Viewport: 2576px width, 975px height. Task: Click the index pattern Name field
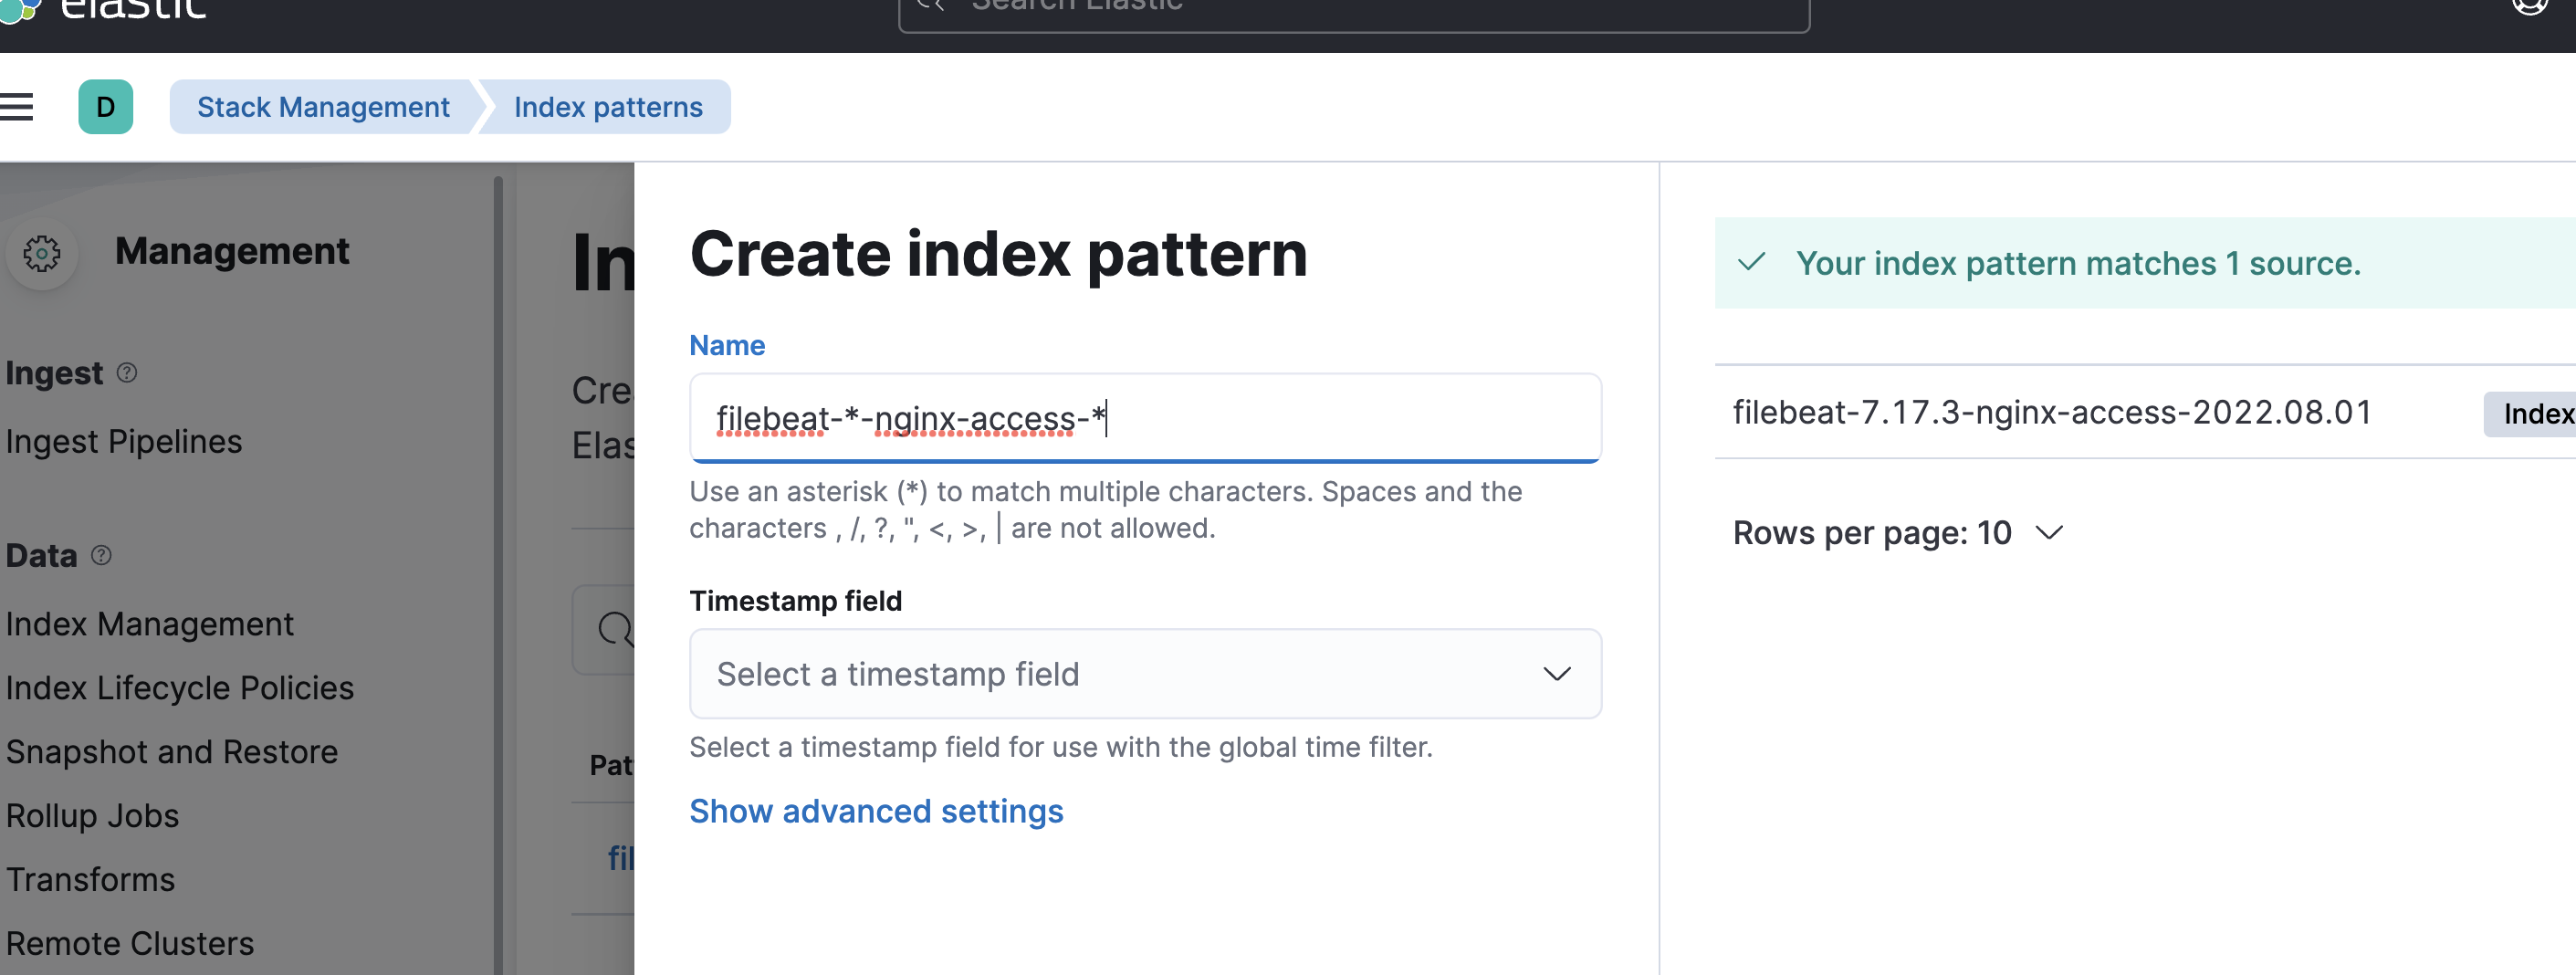1145,418
